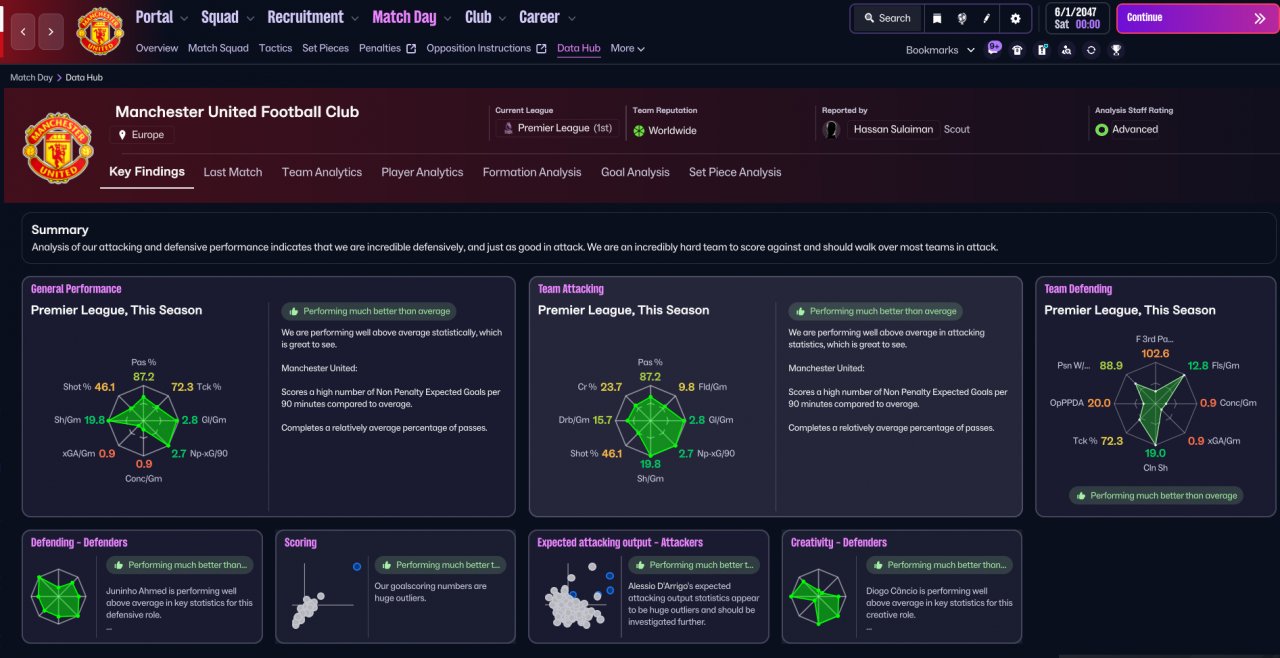Screen dimensions: 1280x658
Task: Click thumbs-up icon in Scoring card
Action: [x=387, y=565]
